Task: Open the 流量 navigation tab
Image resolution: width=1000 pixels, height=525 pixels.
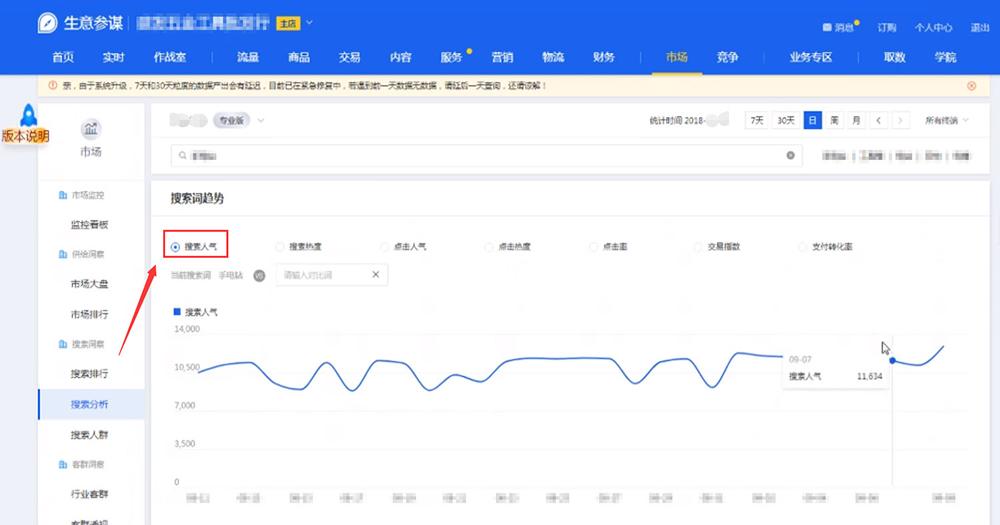Action: coord(248,57)
